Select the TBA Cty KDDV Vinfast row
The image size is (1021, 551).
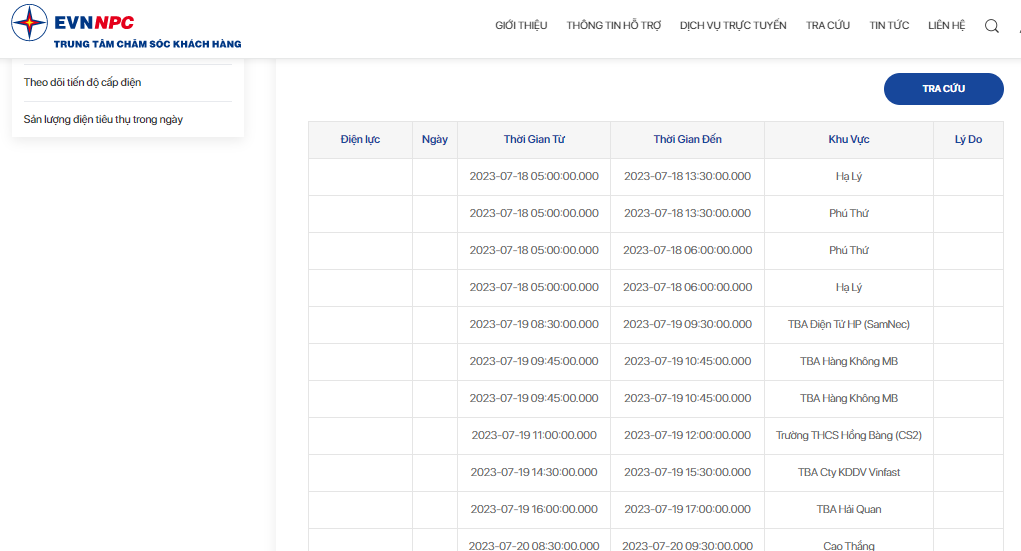pos(656,473)
